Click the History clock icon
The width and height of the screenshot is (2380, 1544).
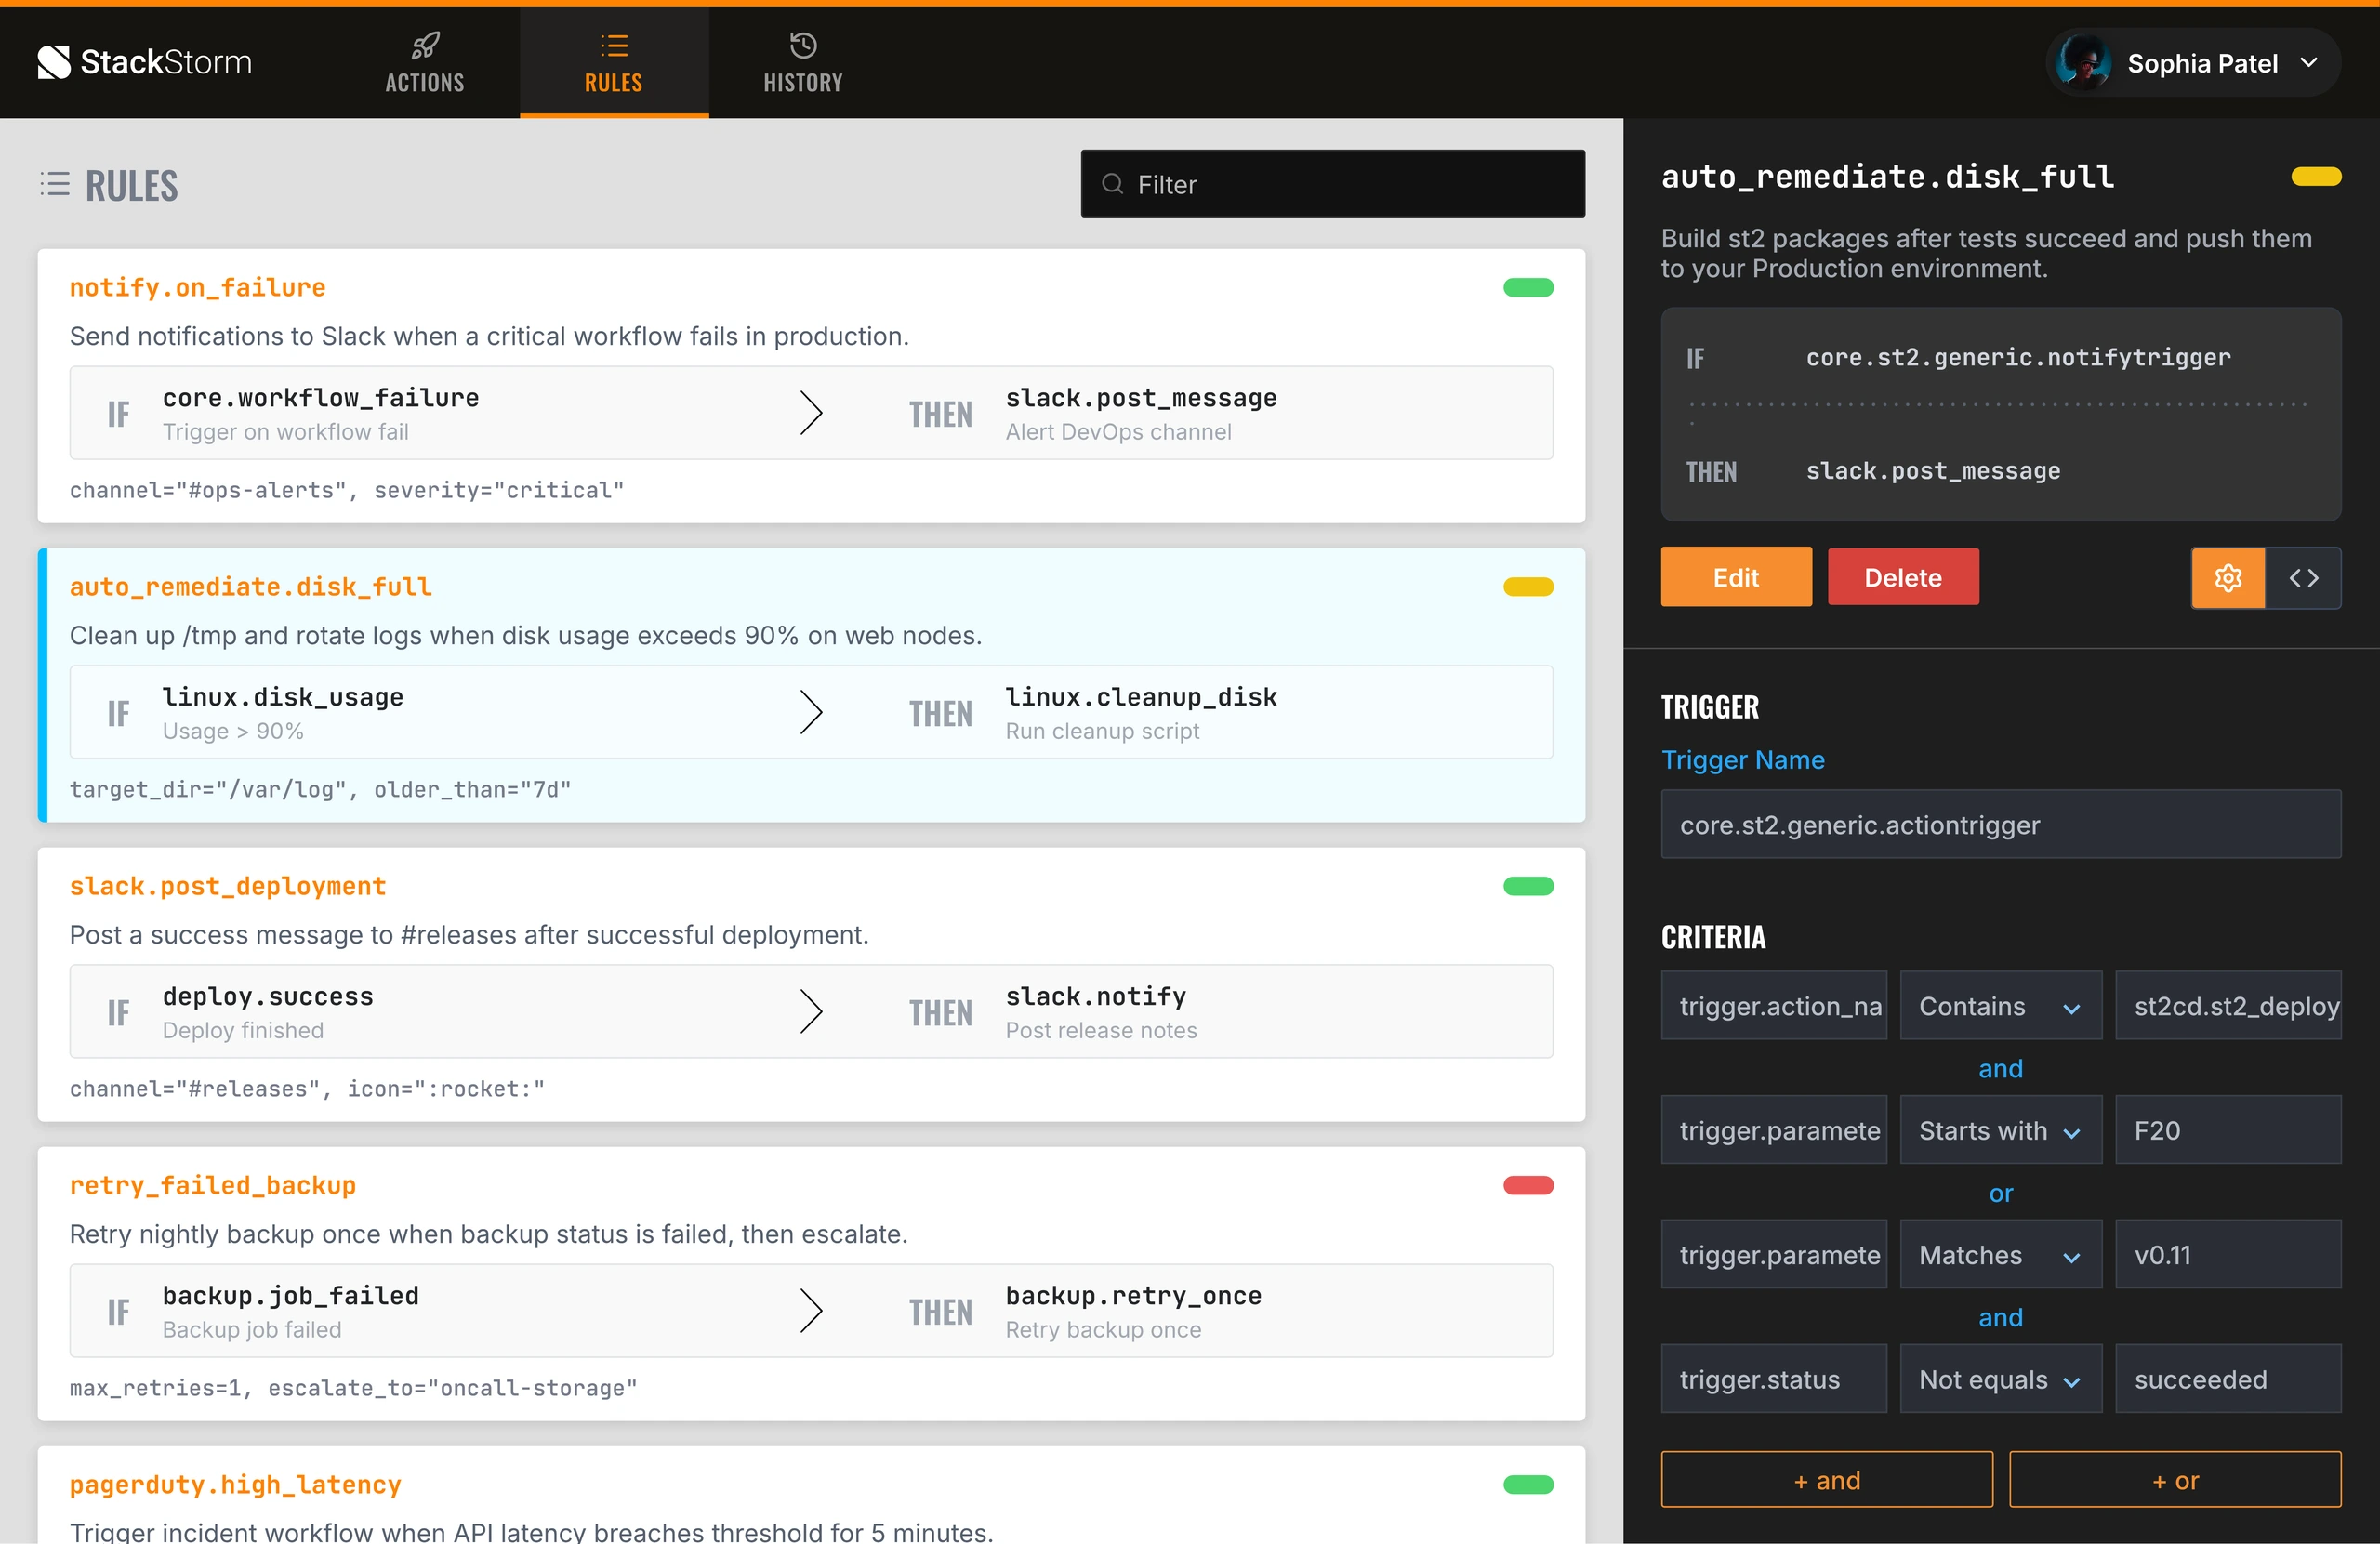pyautogui.click(x=803, y=45)
